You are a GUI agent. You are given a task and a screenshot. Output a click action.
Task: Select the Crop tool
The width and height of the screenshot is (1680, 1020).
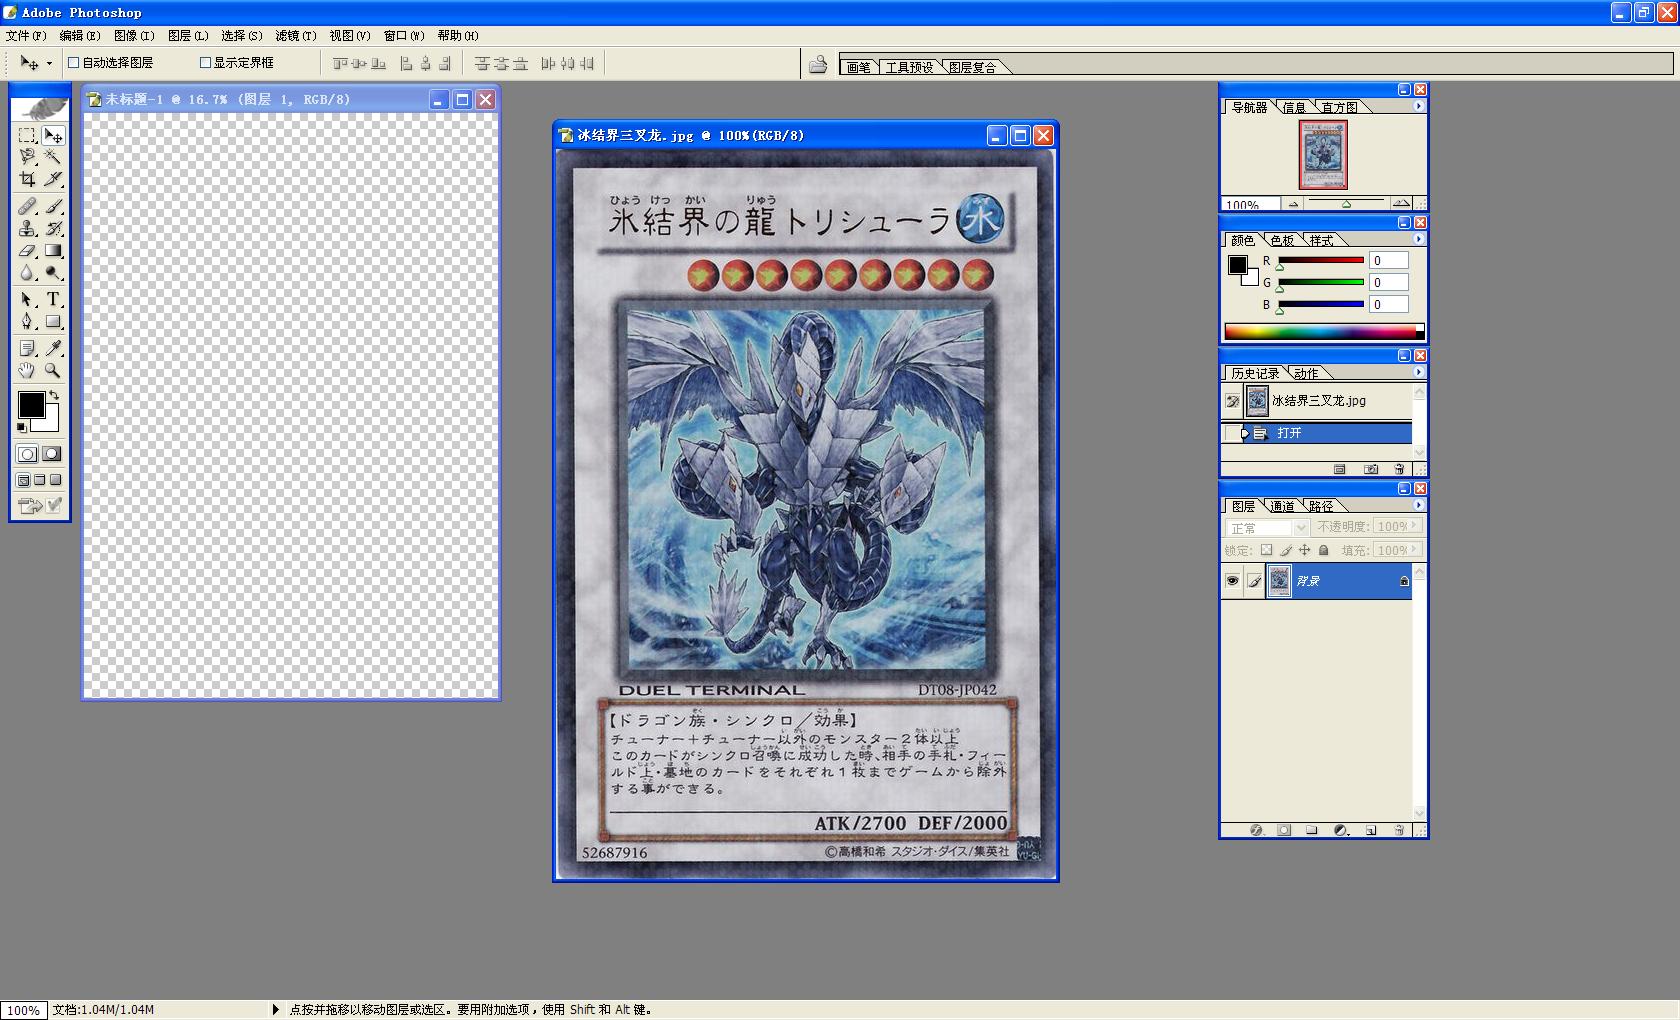pyautogui.click(x=27, y=179)
